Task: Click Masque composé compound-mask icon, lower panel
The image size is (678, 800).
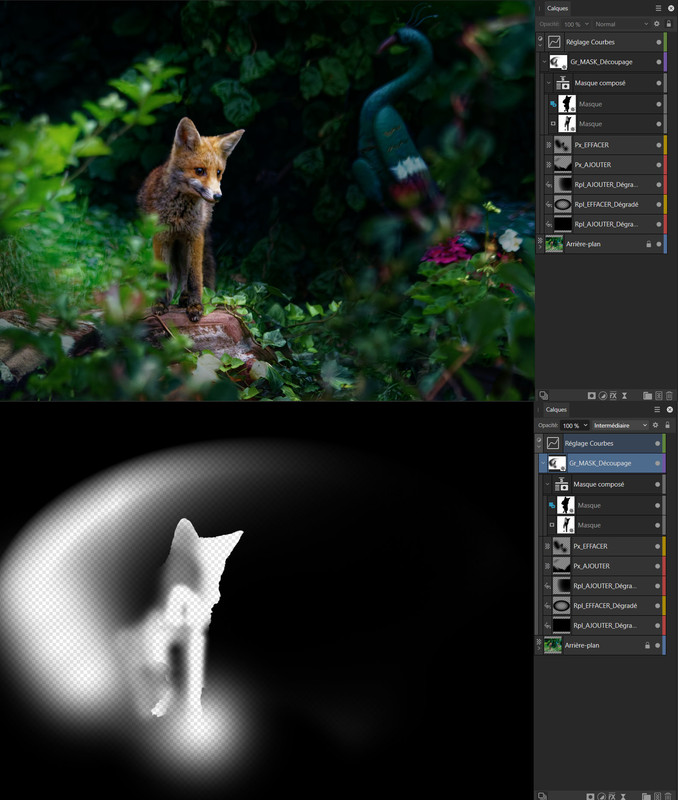Action: (x=562, y=484)
